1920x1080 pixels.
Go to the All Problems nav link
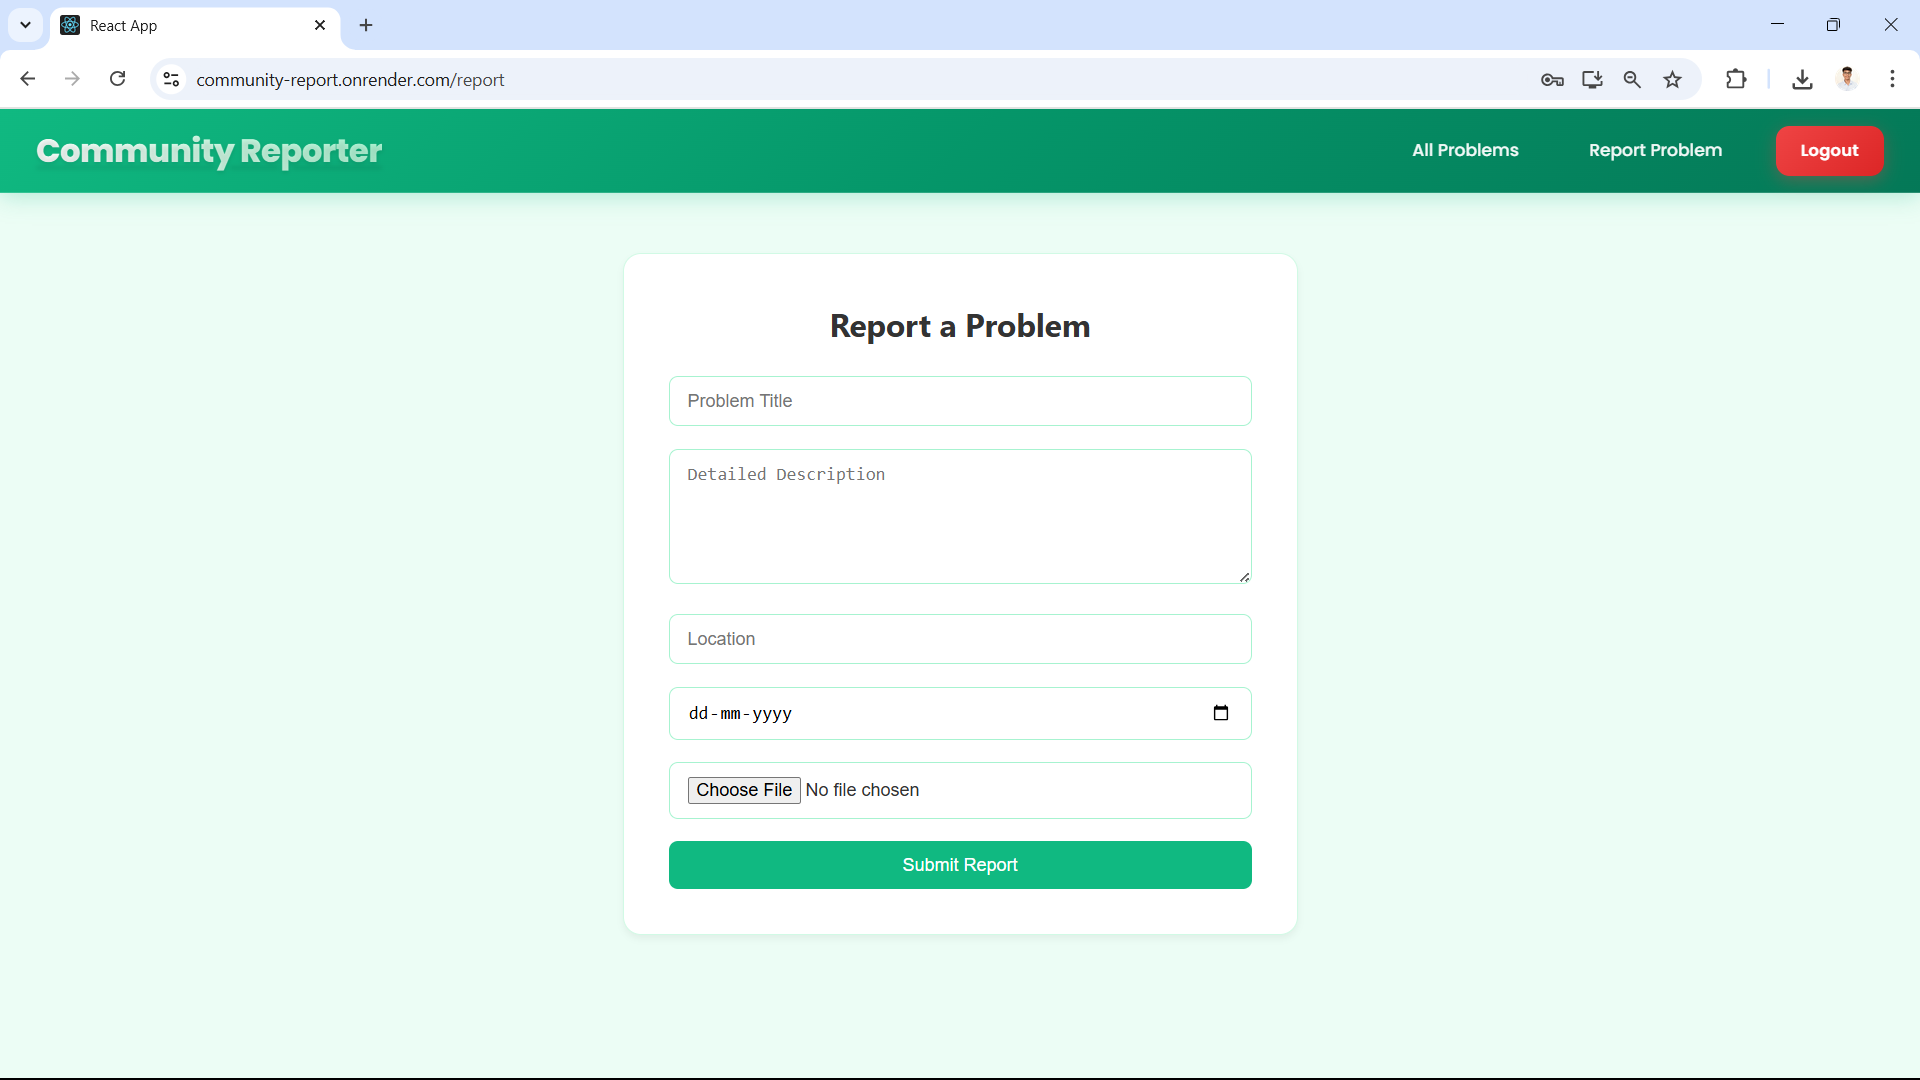point(1465,150)
